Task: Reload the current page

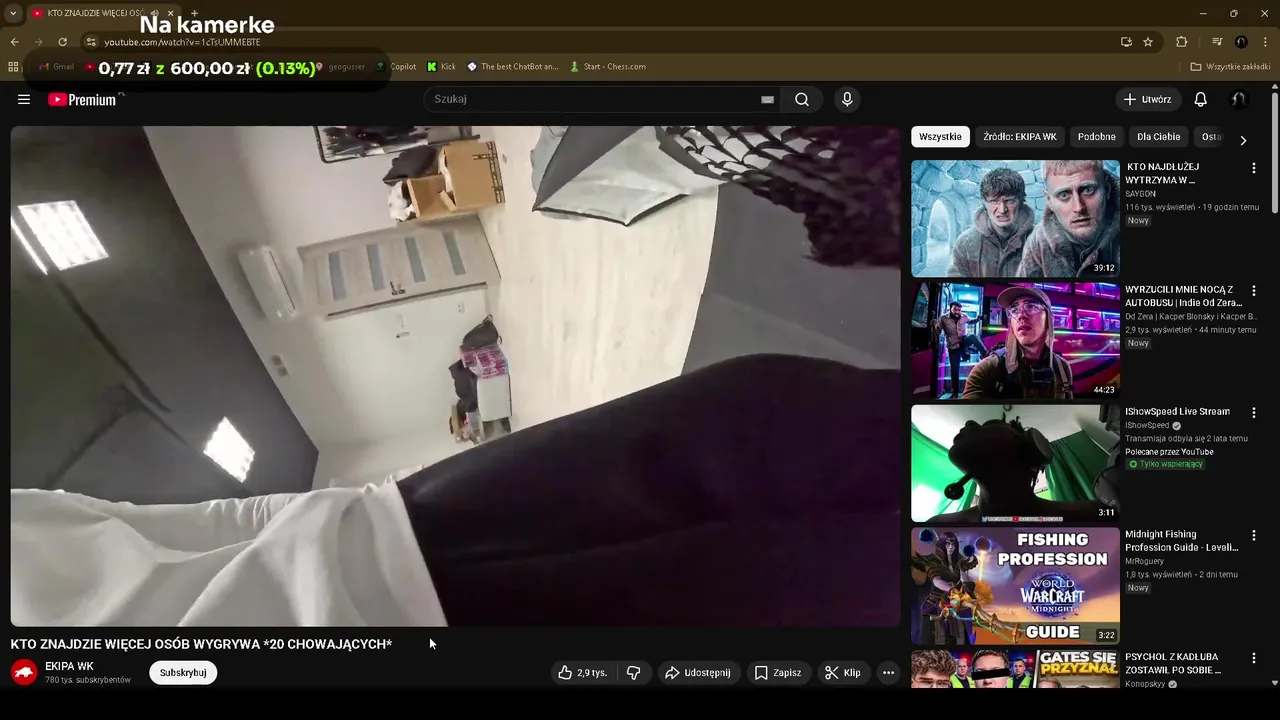Action: (62, 42)
